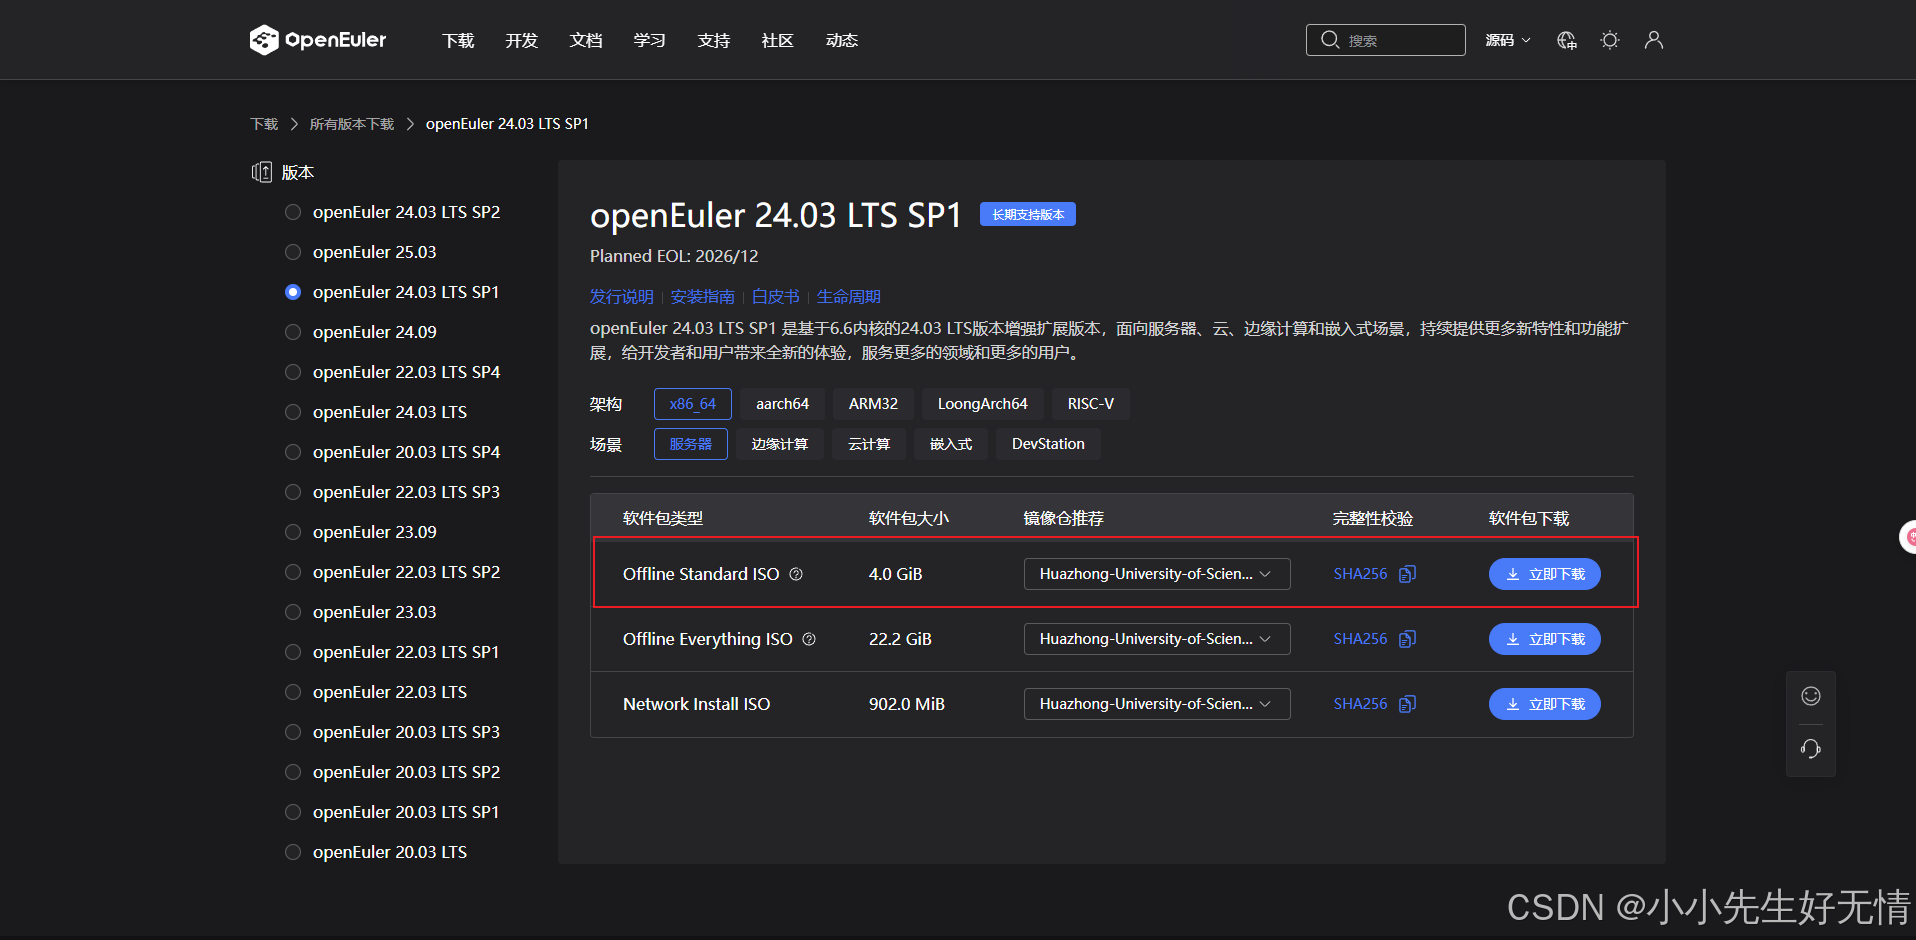
Task: Switch to the aarch64 architecture tab
Action: [x=781, y=403]
